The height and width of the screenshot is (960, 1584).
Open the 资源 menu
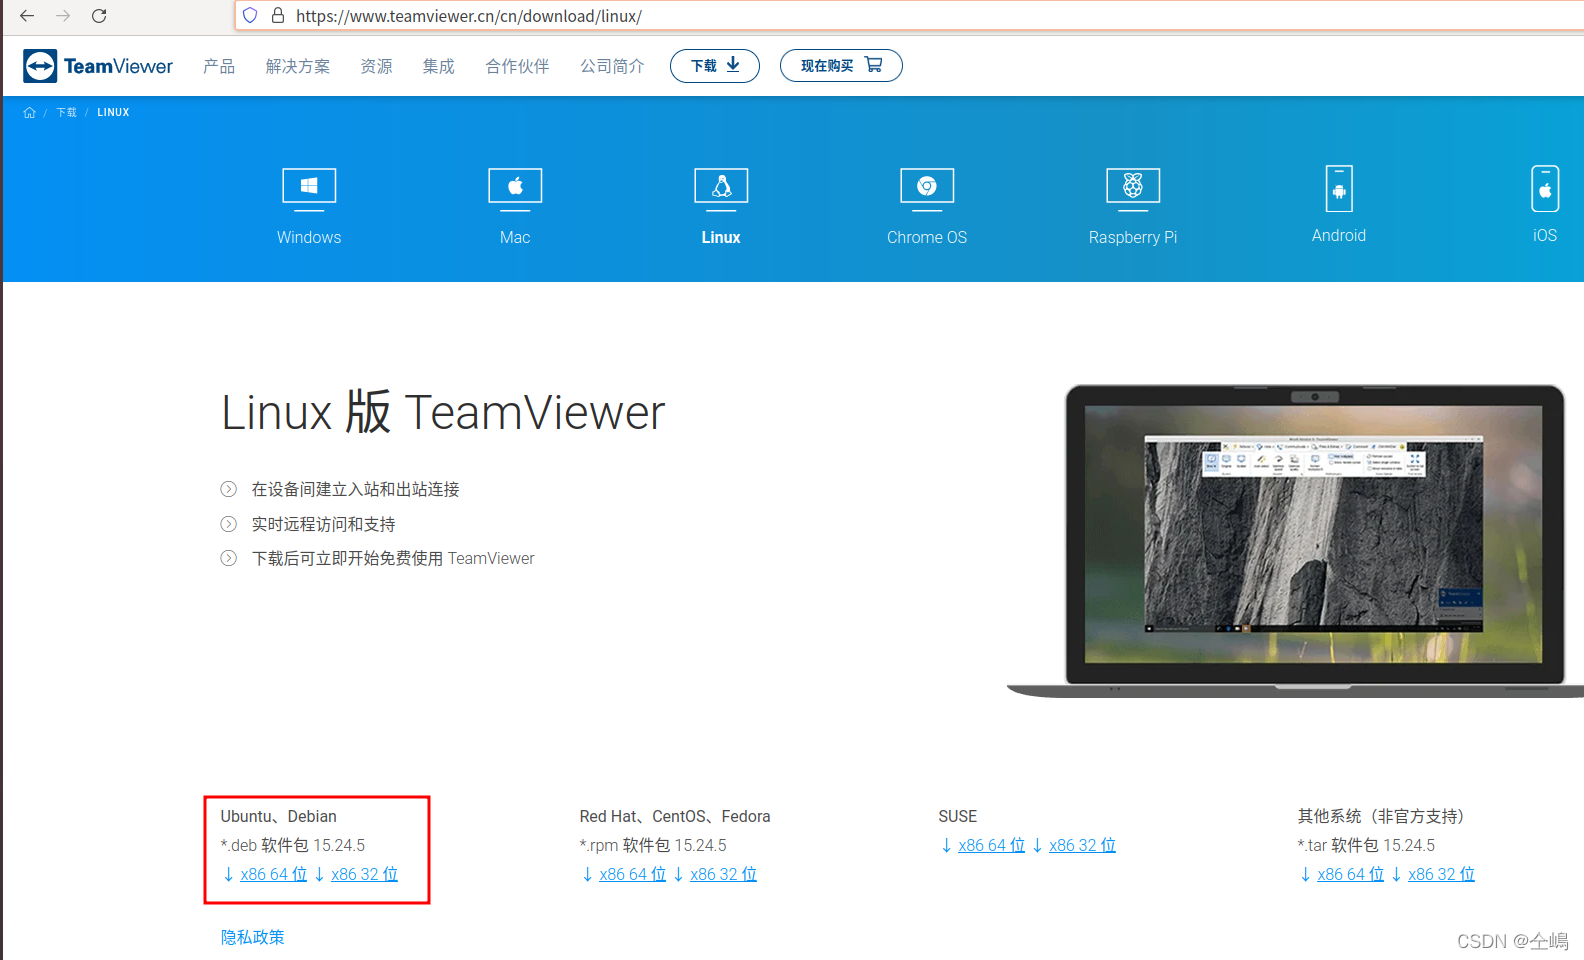[x=376, y=66]
